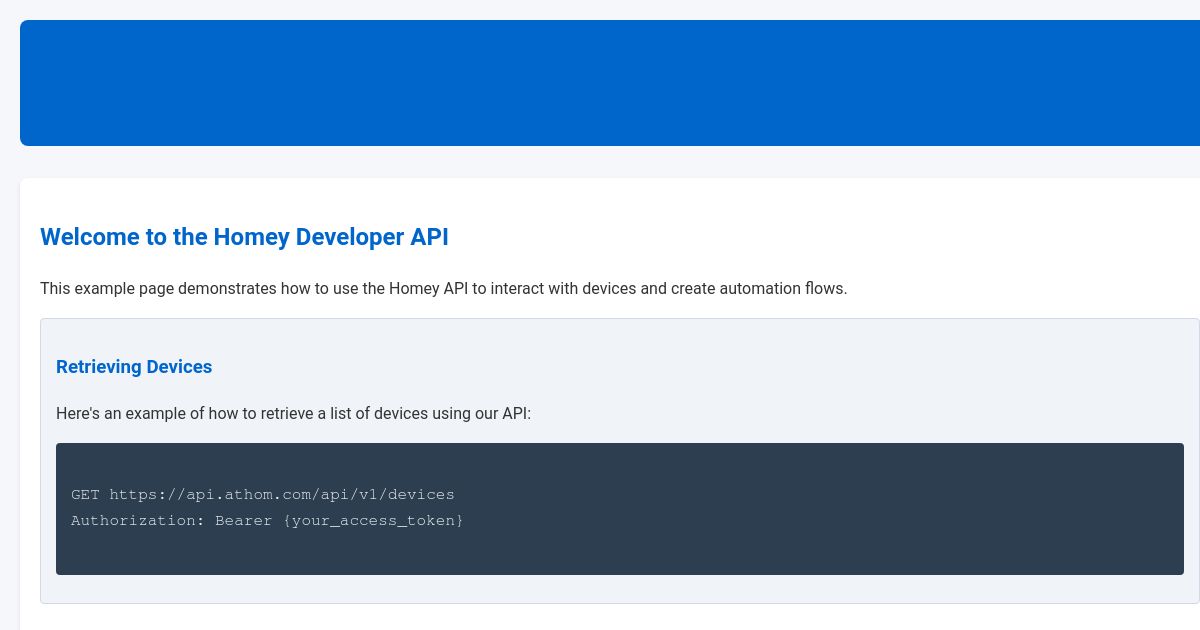Click the sentence introducing the device list example
Viewport: 1200px width, 630px height.
point(293,413)
